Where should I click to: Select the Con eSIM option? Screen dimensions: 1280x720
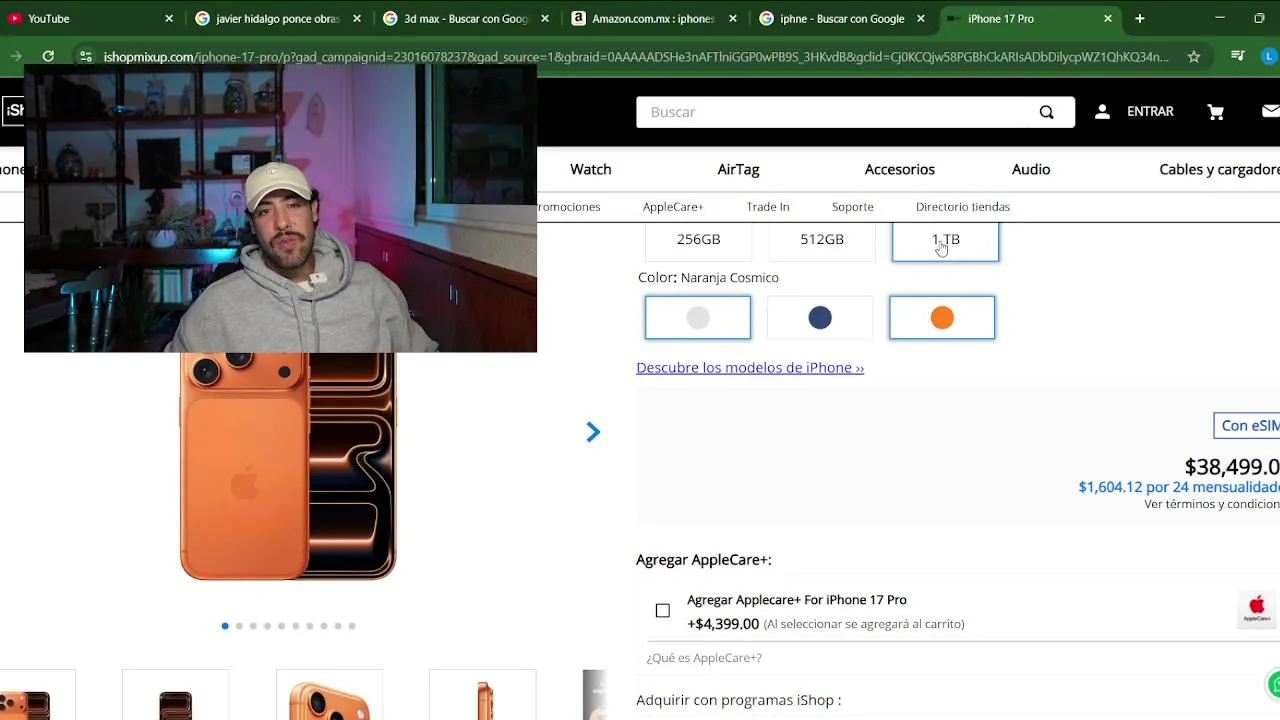click(1247, 426)
